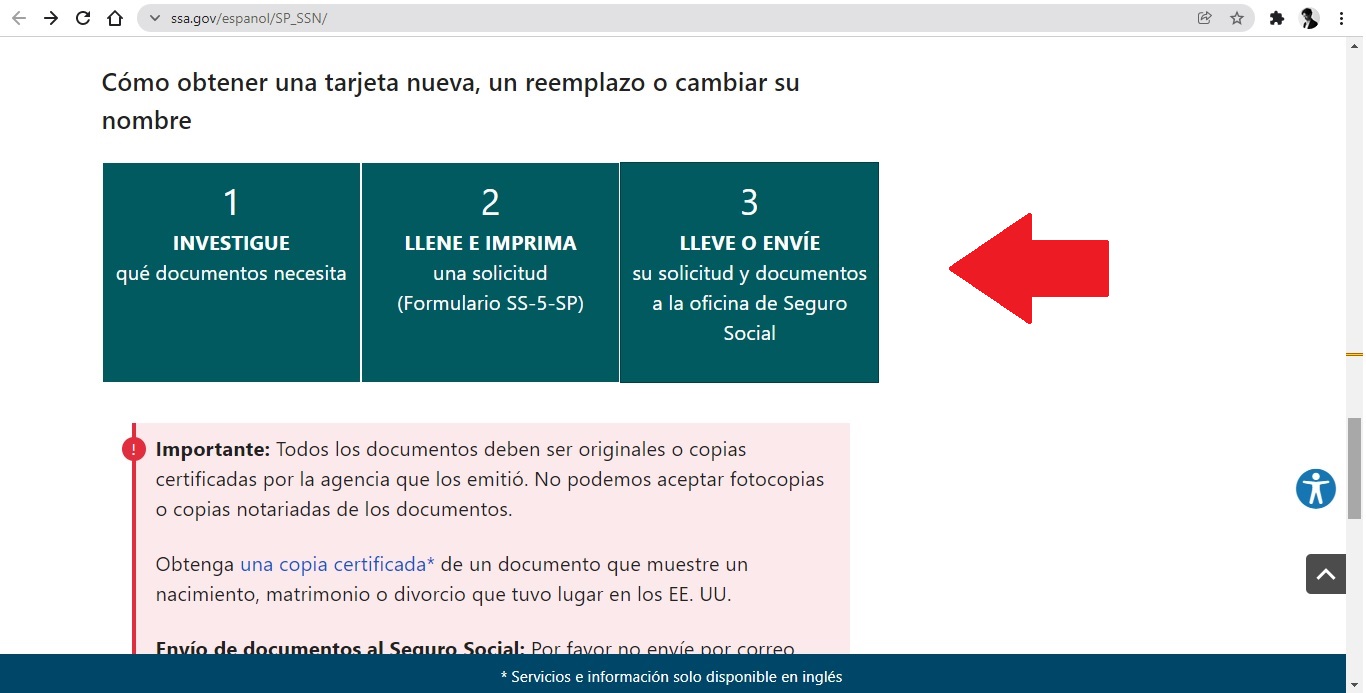Open the Extensions puzzle icon

pyautogui.click(x=1276, y=18)
